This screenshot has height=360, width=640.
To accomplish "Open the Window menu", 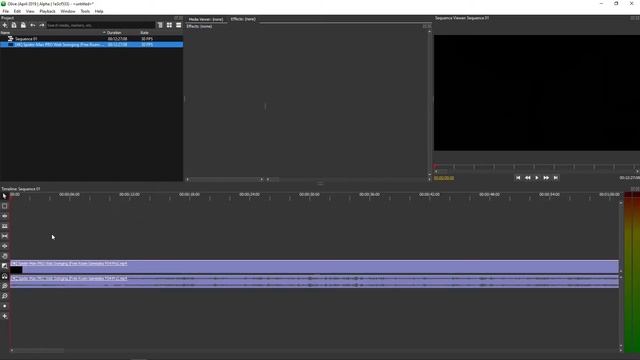I will [68, 11].
